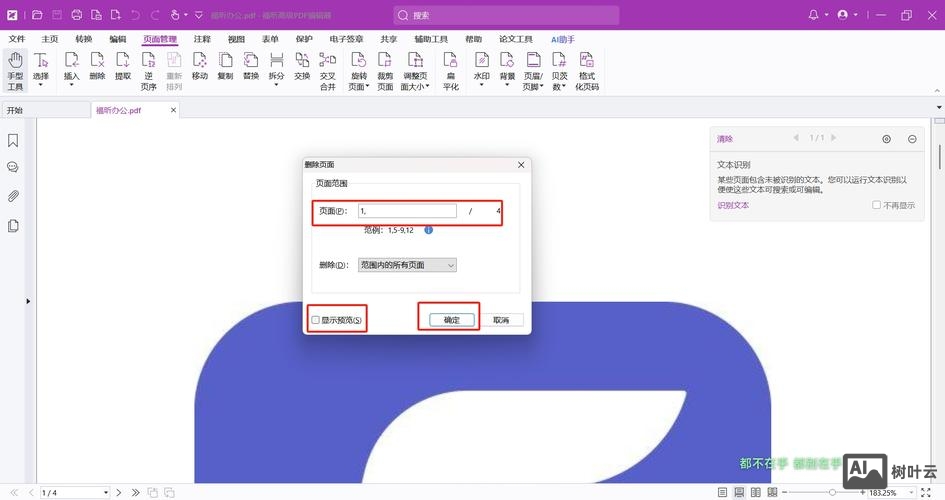Click the info icon beside the range example
This screenshot has height=500, width=945.
(429, 230)
